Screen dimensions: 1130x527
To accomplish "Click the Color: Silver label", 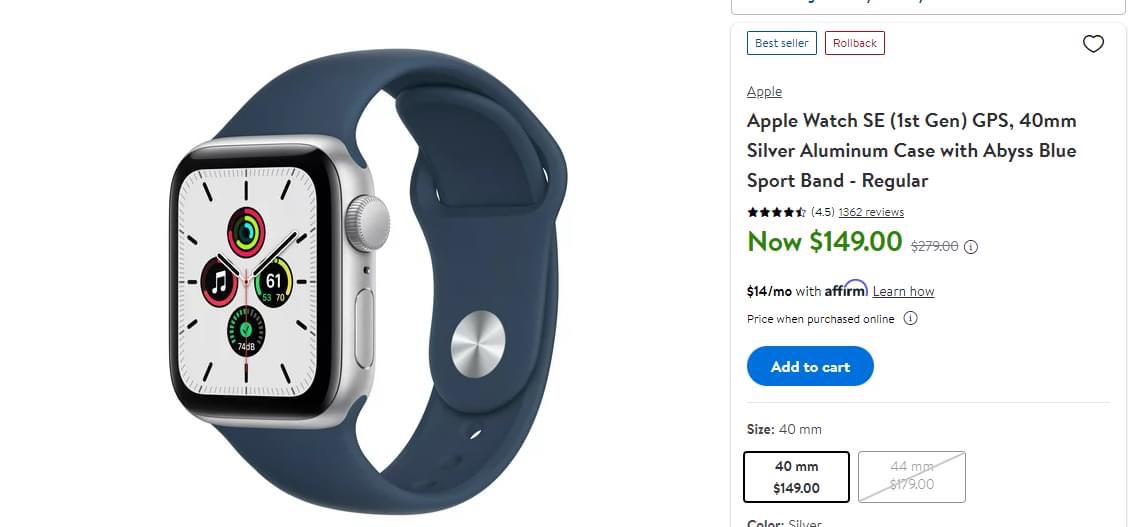I will (784, 523).
